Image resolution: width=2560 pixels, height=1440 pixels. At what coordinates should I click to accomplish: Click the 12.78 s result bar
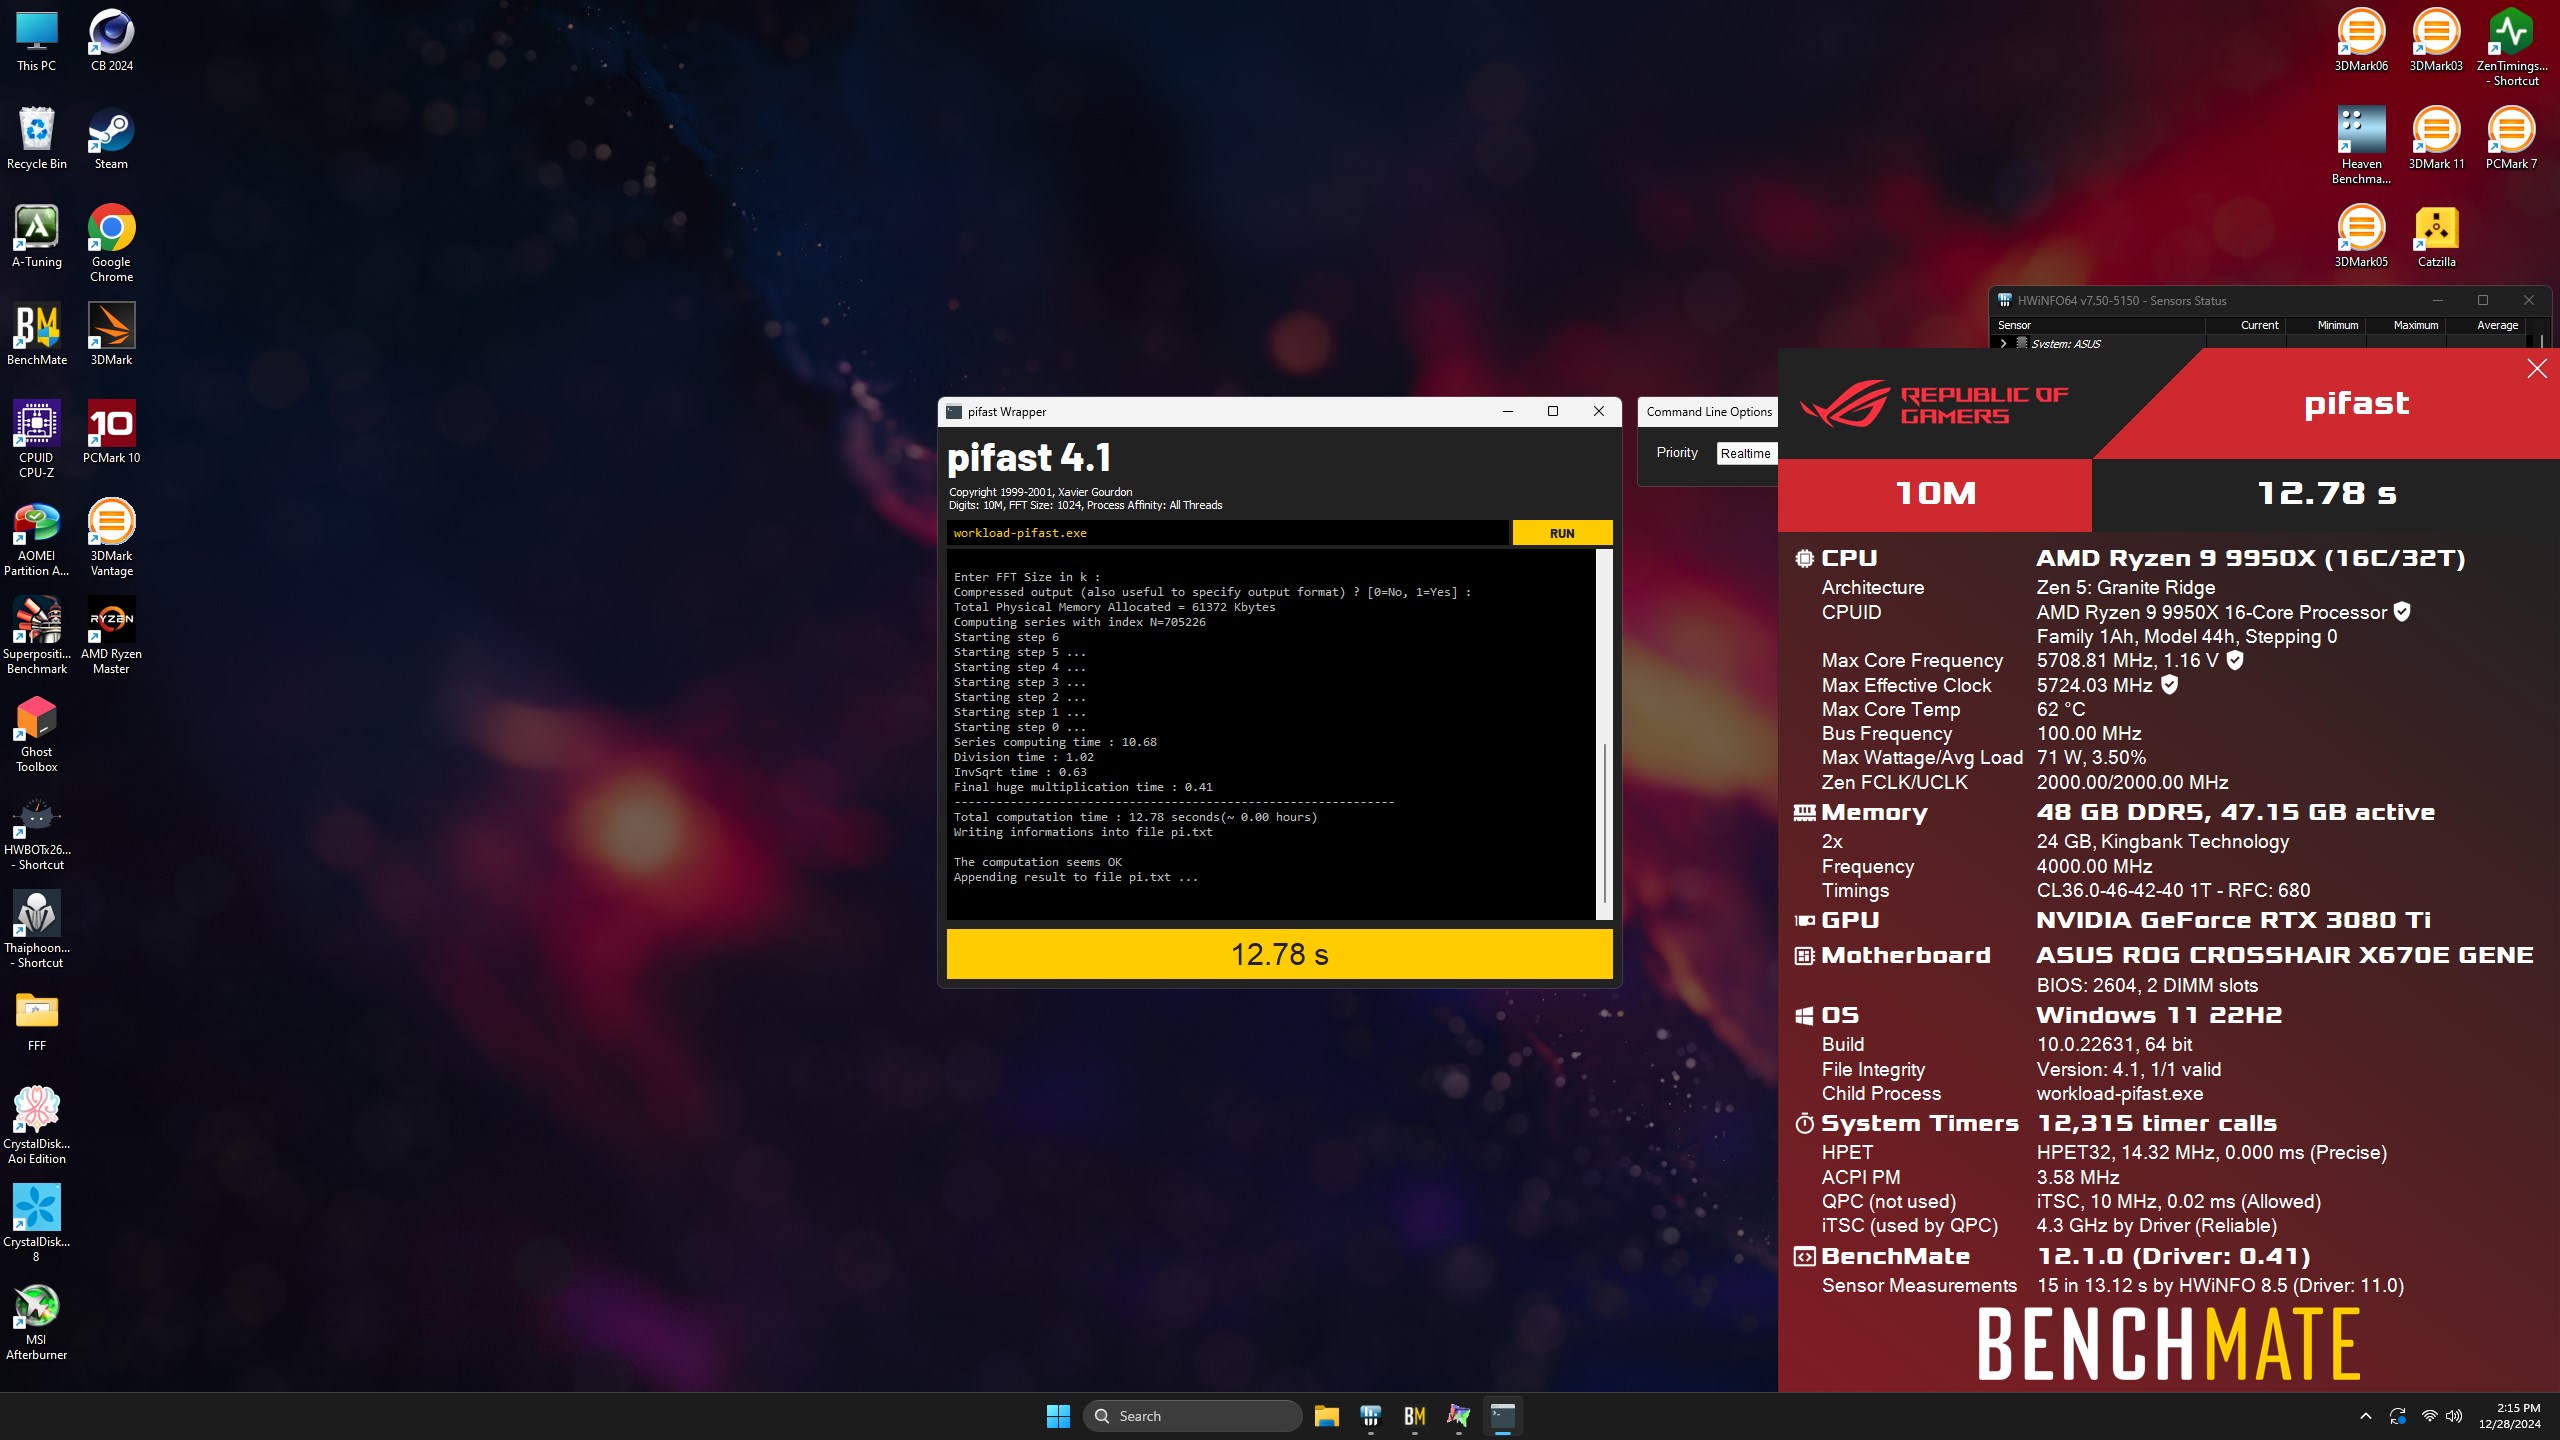(x=1279, y=954)
